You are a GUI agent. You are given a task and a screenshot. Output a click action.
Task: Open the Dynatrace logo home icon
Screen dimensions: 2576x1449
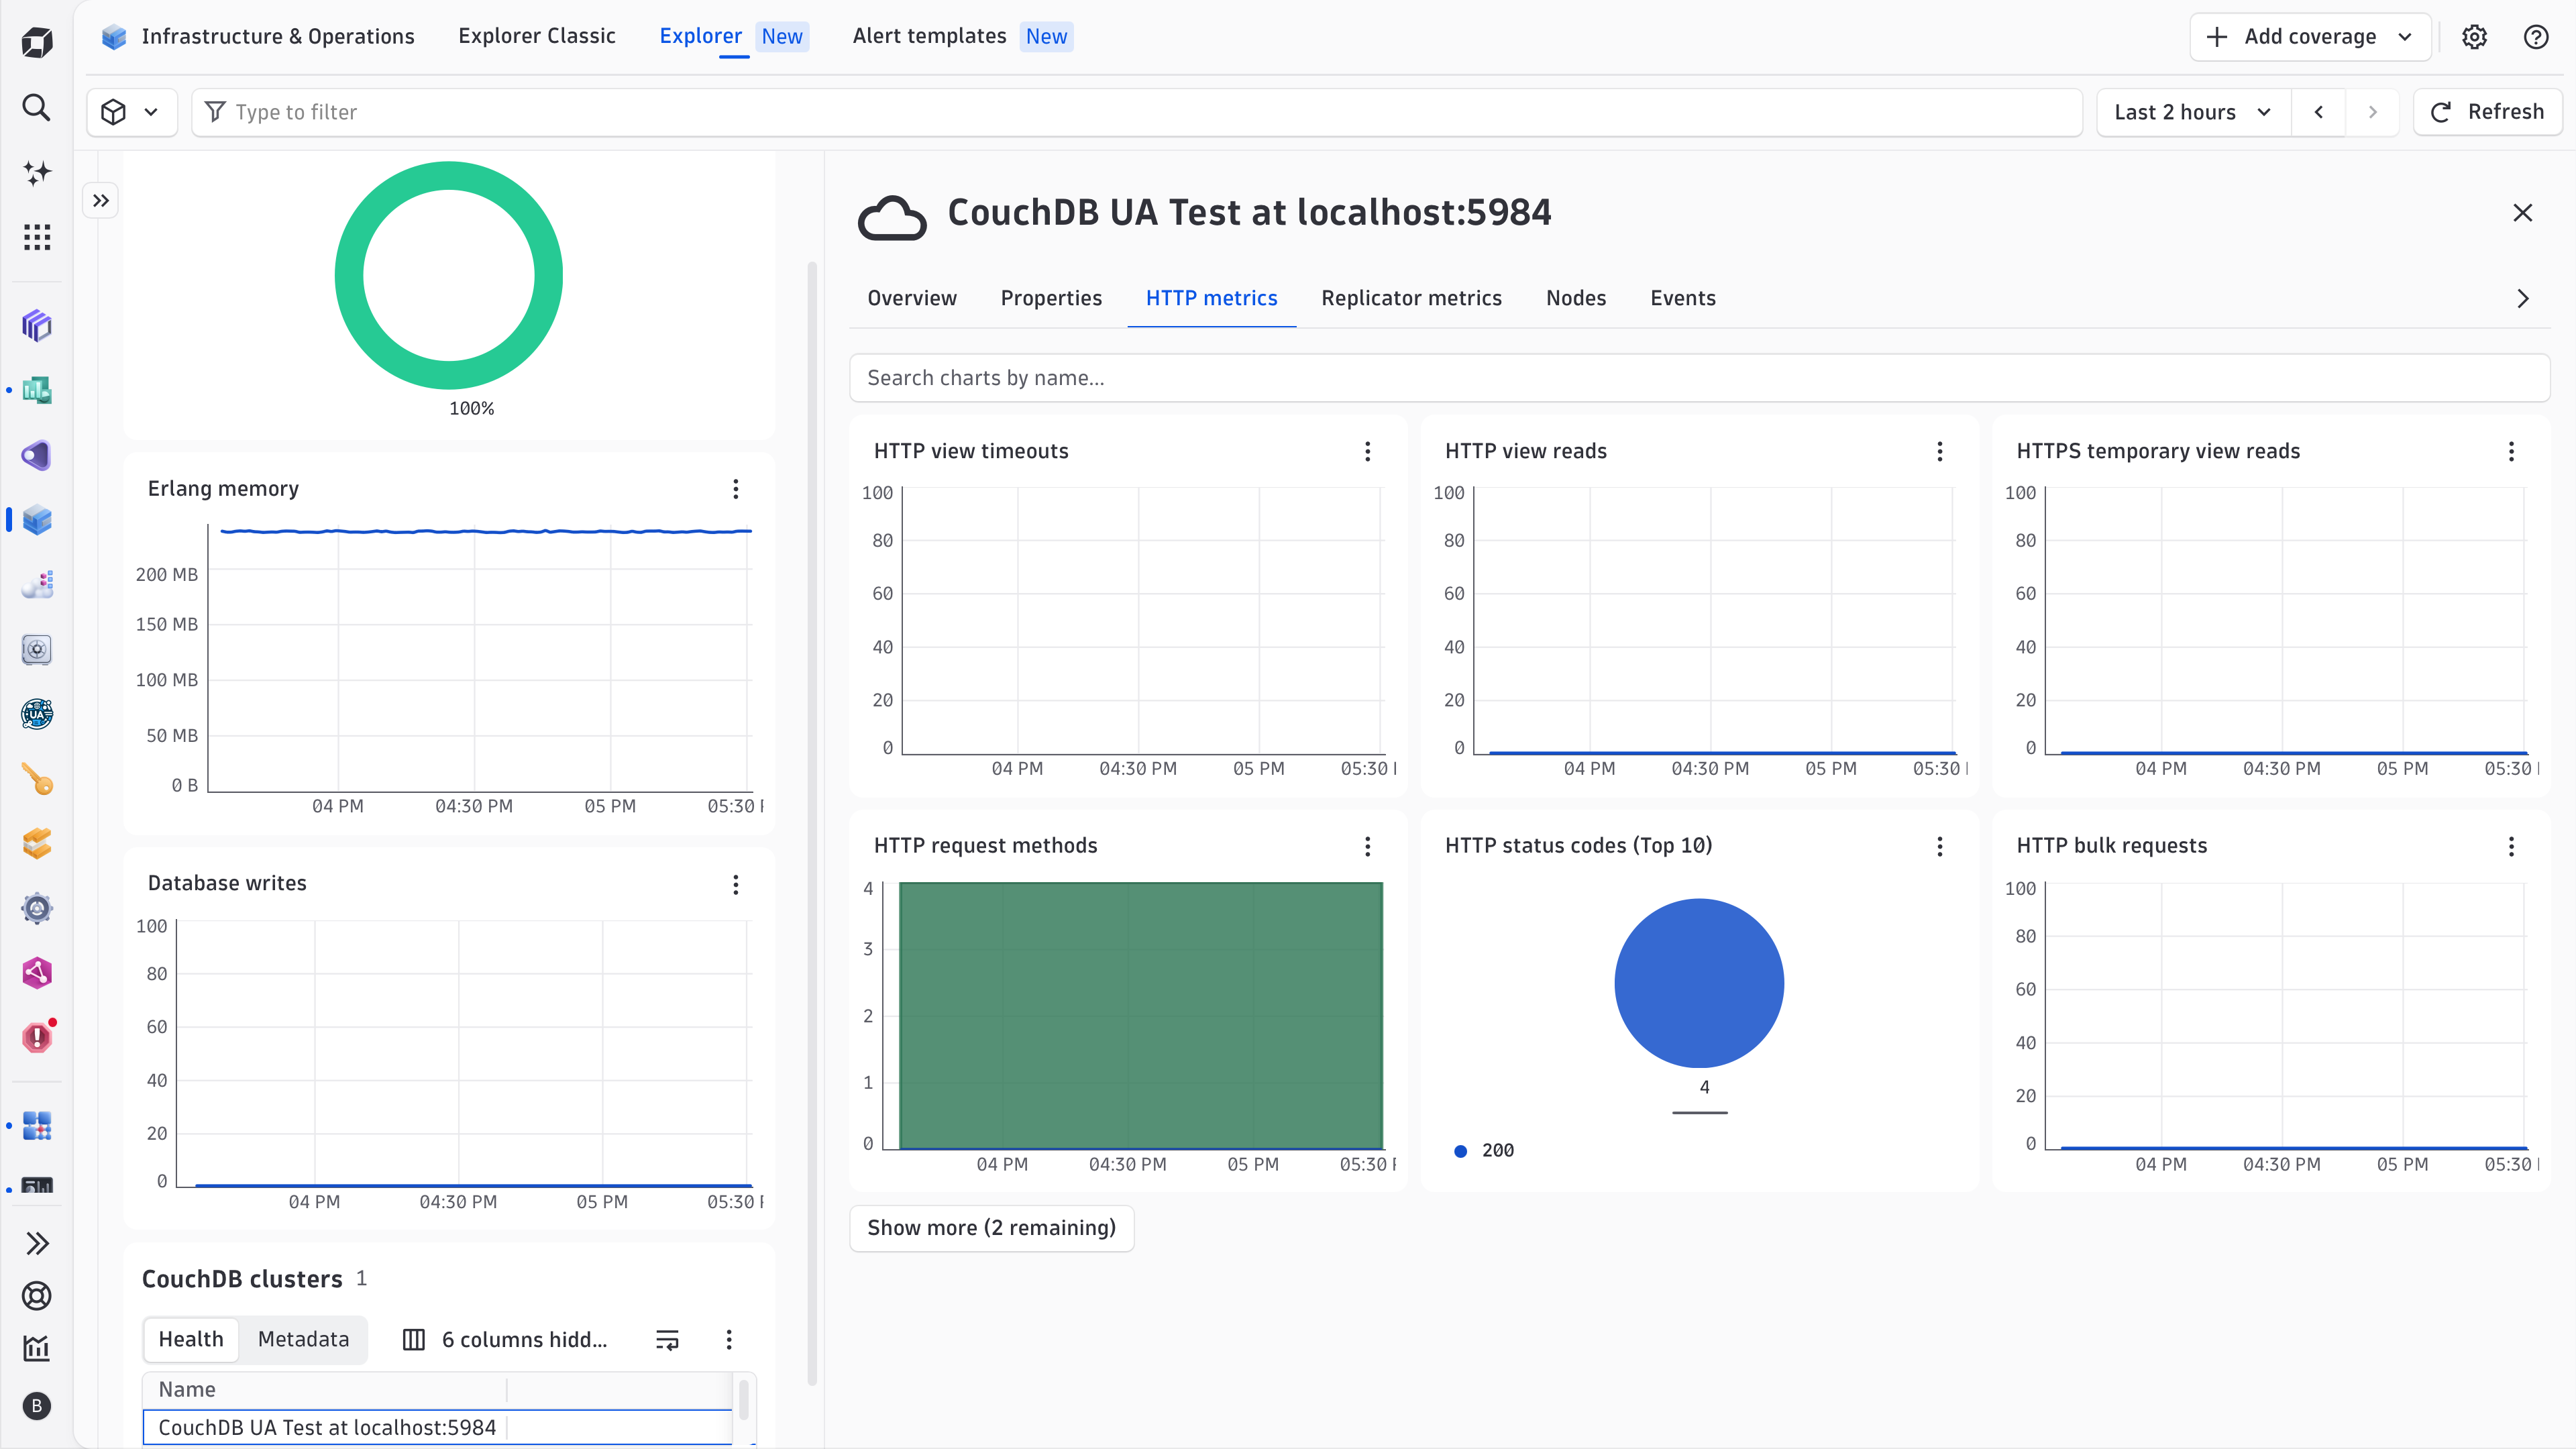(37, 42)
